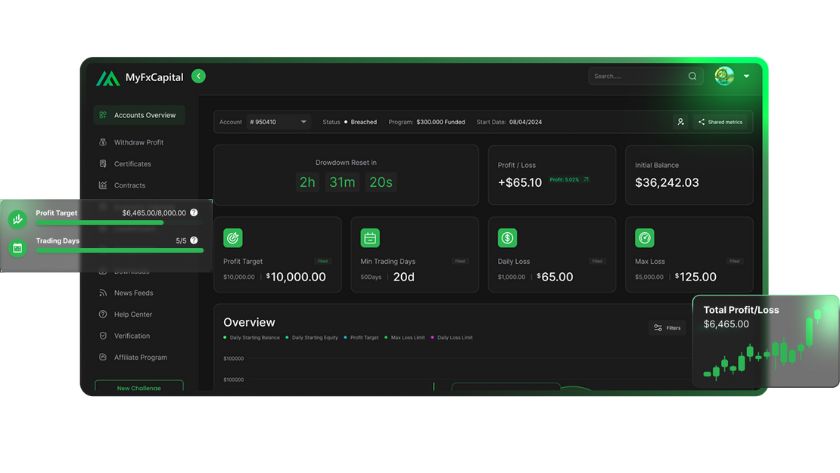Click the overlay Profit Target chart icon
Viewport: 840px width, 473px height.
(18, 219)
